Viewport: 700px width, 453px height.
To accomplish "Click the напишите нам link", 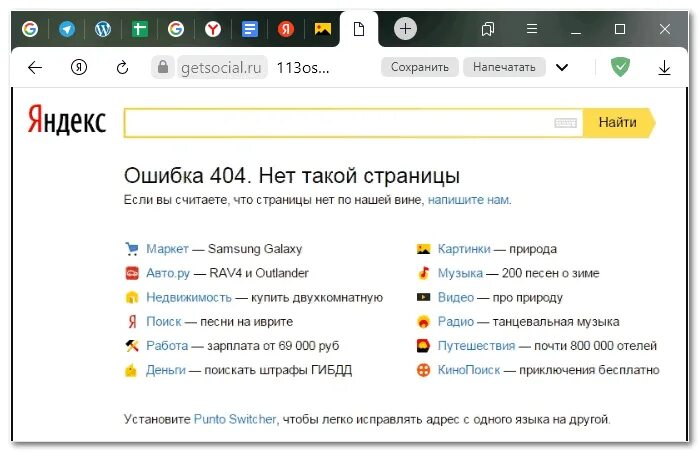I will point(468,199).
